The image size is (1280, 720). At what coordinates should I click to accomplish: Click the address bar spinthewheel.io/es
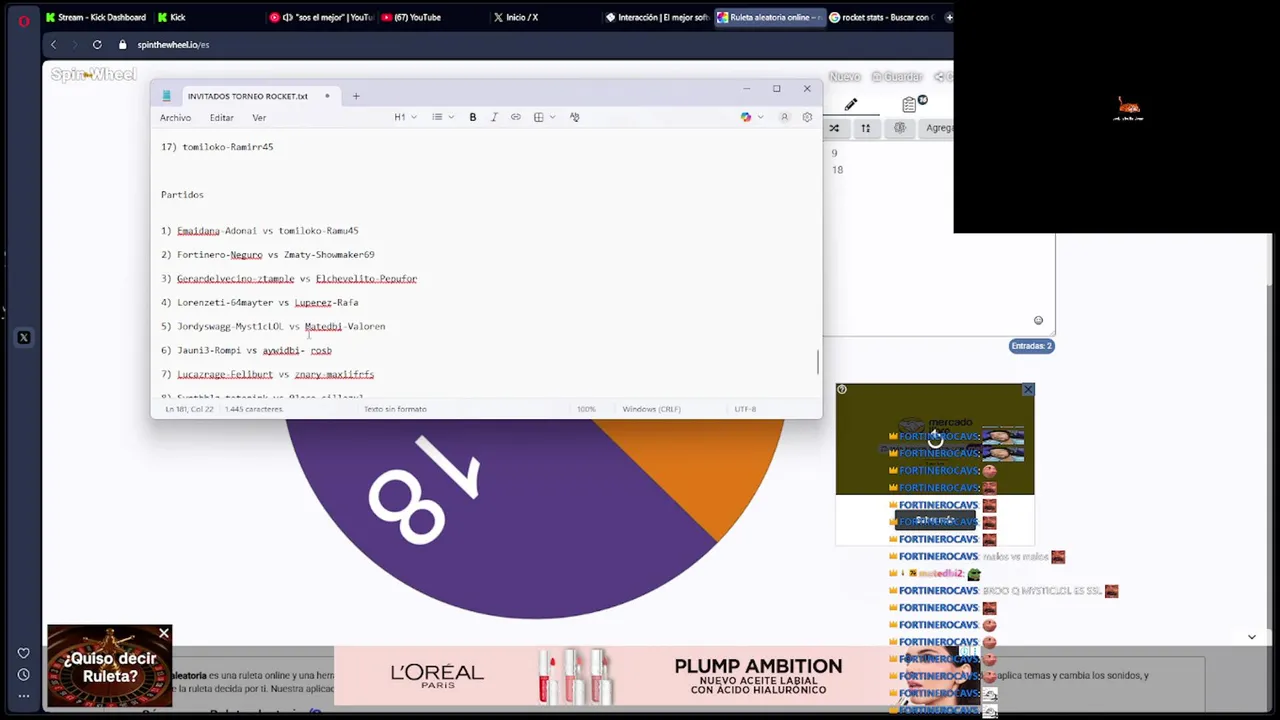pos(173,45)
